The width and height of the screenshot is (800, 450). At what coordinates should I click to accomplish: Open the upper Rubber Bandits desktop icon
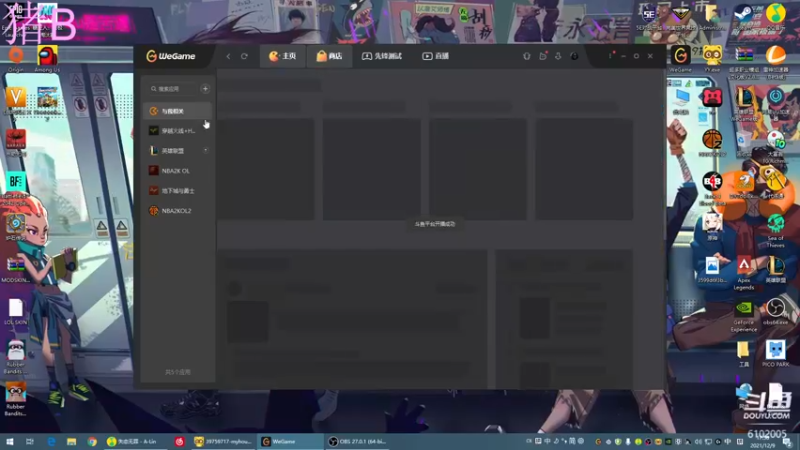(16, 356)
